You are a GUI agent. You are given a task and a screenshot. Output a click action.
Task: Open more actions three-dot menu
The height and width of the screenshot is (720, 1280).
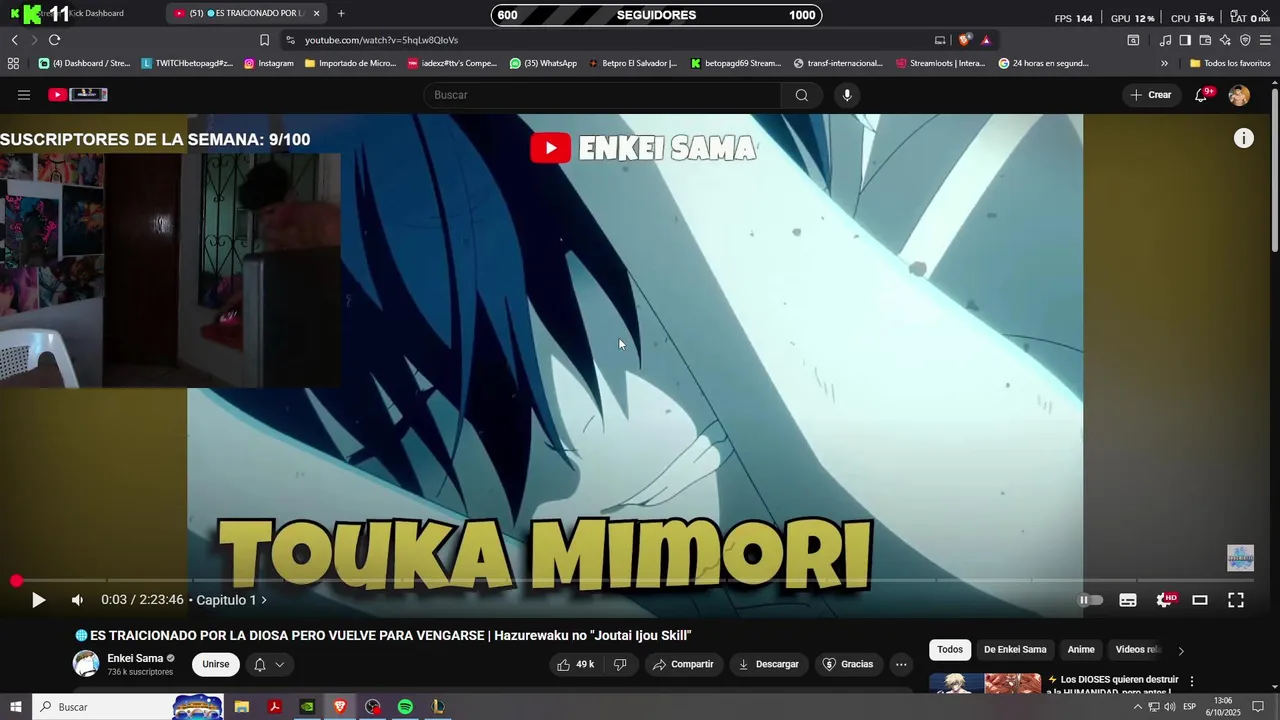901,664
